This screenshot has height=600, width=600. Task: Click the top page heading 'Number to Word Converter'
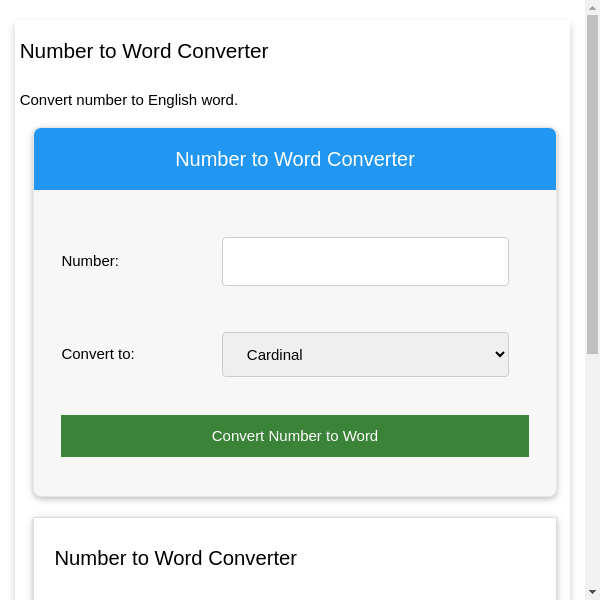point(144,51)
